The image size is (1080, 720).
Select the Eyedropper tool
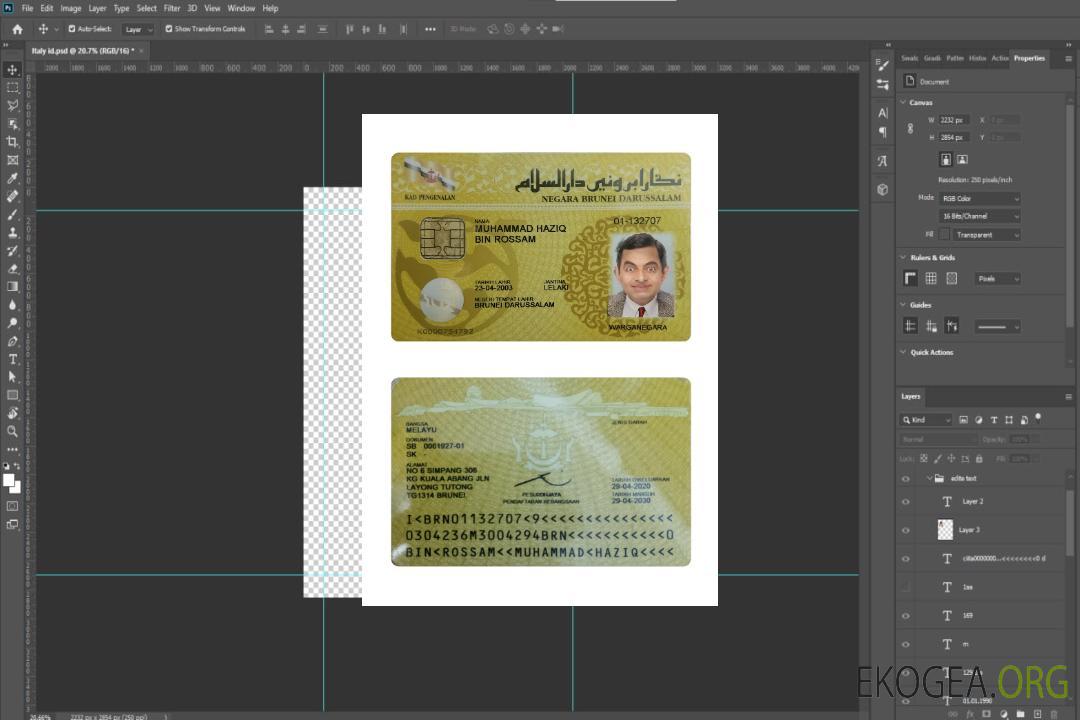tap(12, 178)
